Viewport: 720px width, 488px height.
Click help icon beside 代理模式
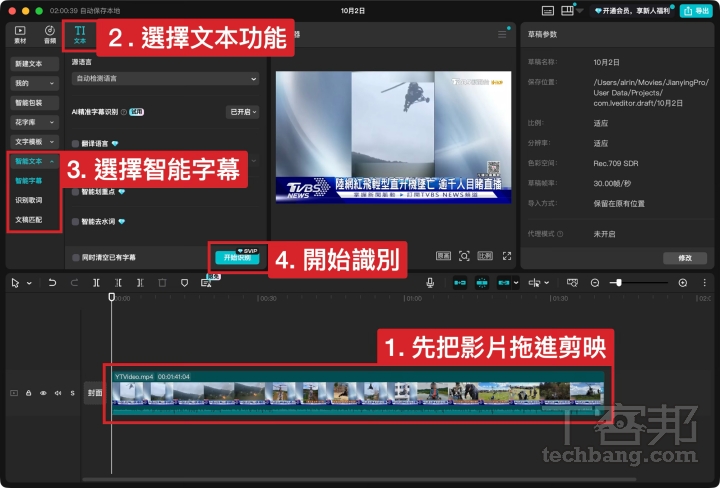click(x=560, y=234)
